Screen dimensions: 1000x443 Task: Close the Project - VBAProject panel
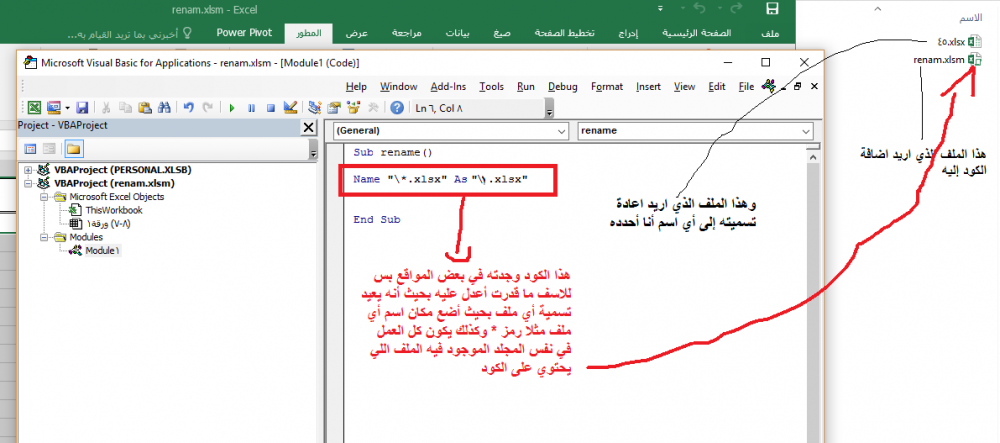click(x=308, y=127)
